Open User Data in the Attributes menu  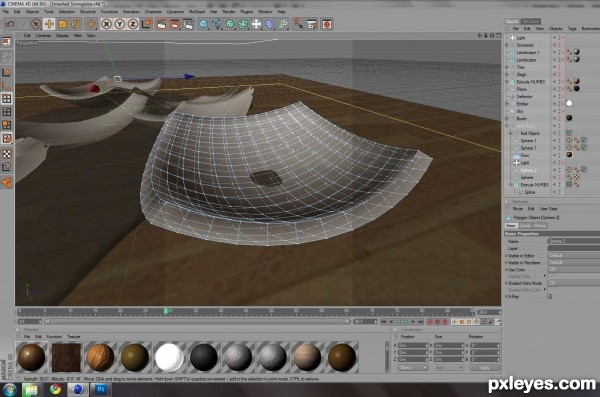(548, 209)
